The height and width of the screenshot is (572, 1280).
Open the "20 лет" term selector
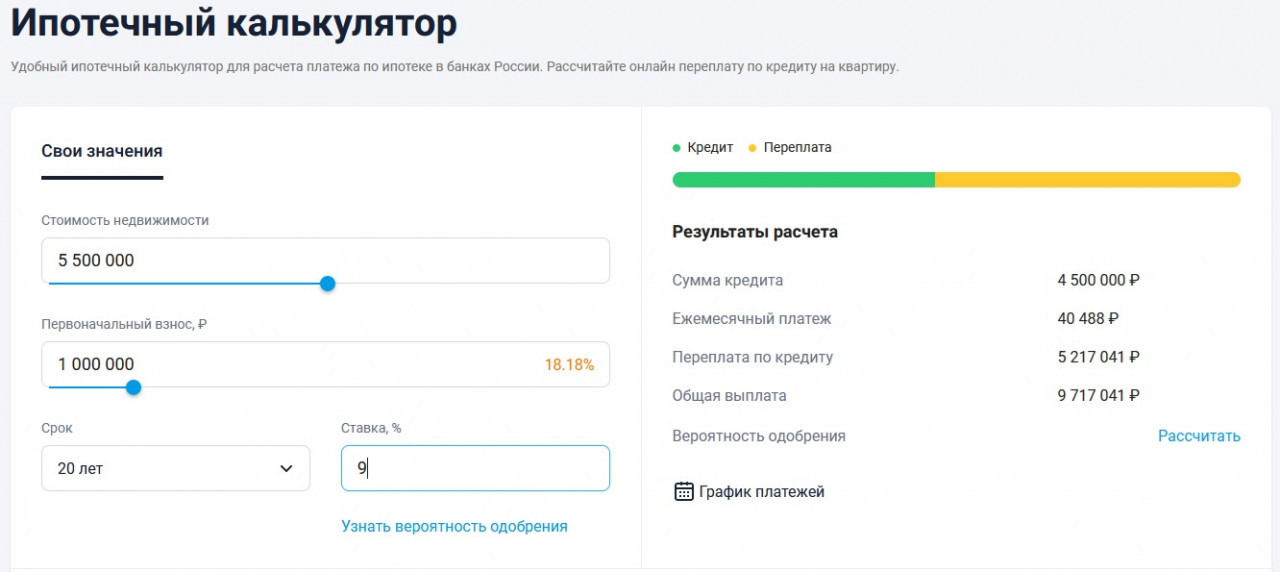point(175,468)
